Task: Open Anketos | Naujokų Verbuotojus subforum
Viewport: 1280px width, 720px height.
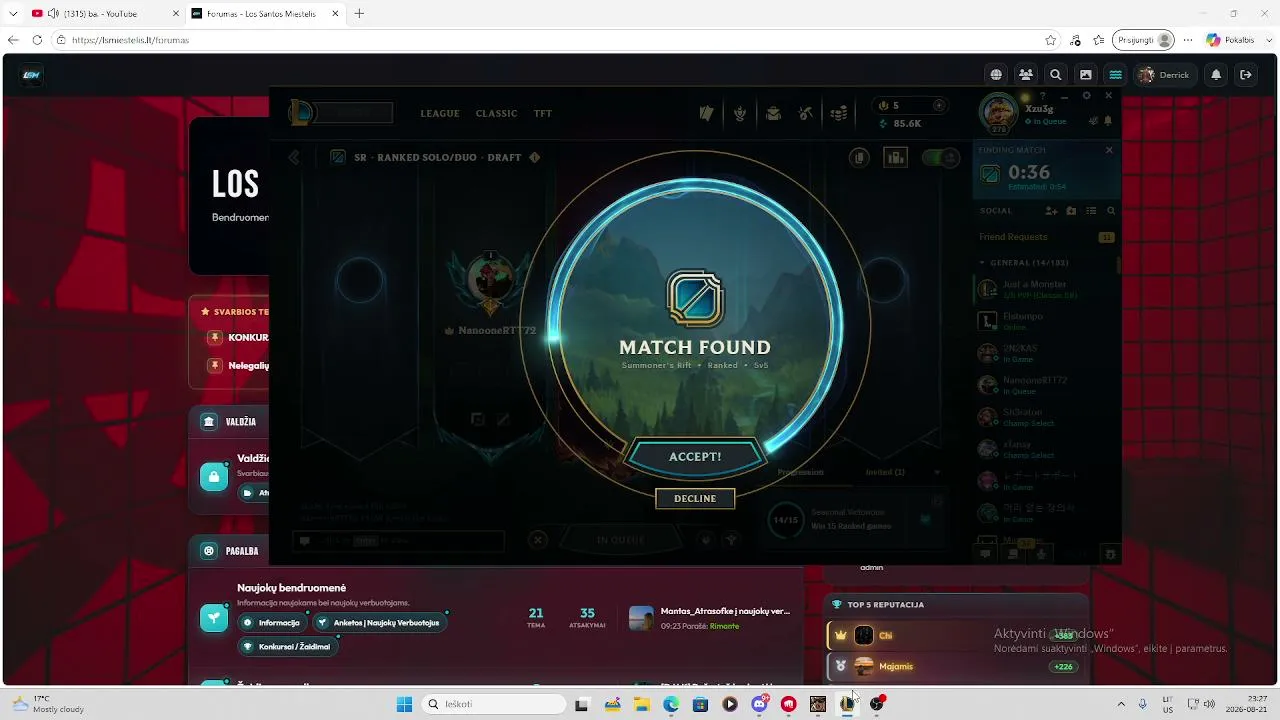Action: 378,622
